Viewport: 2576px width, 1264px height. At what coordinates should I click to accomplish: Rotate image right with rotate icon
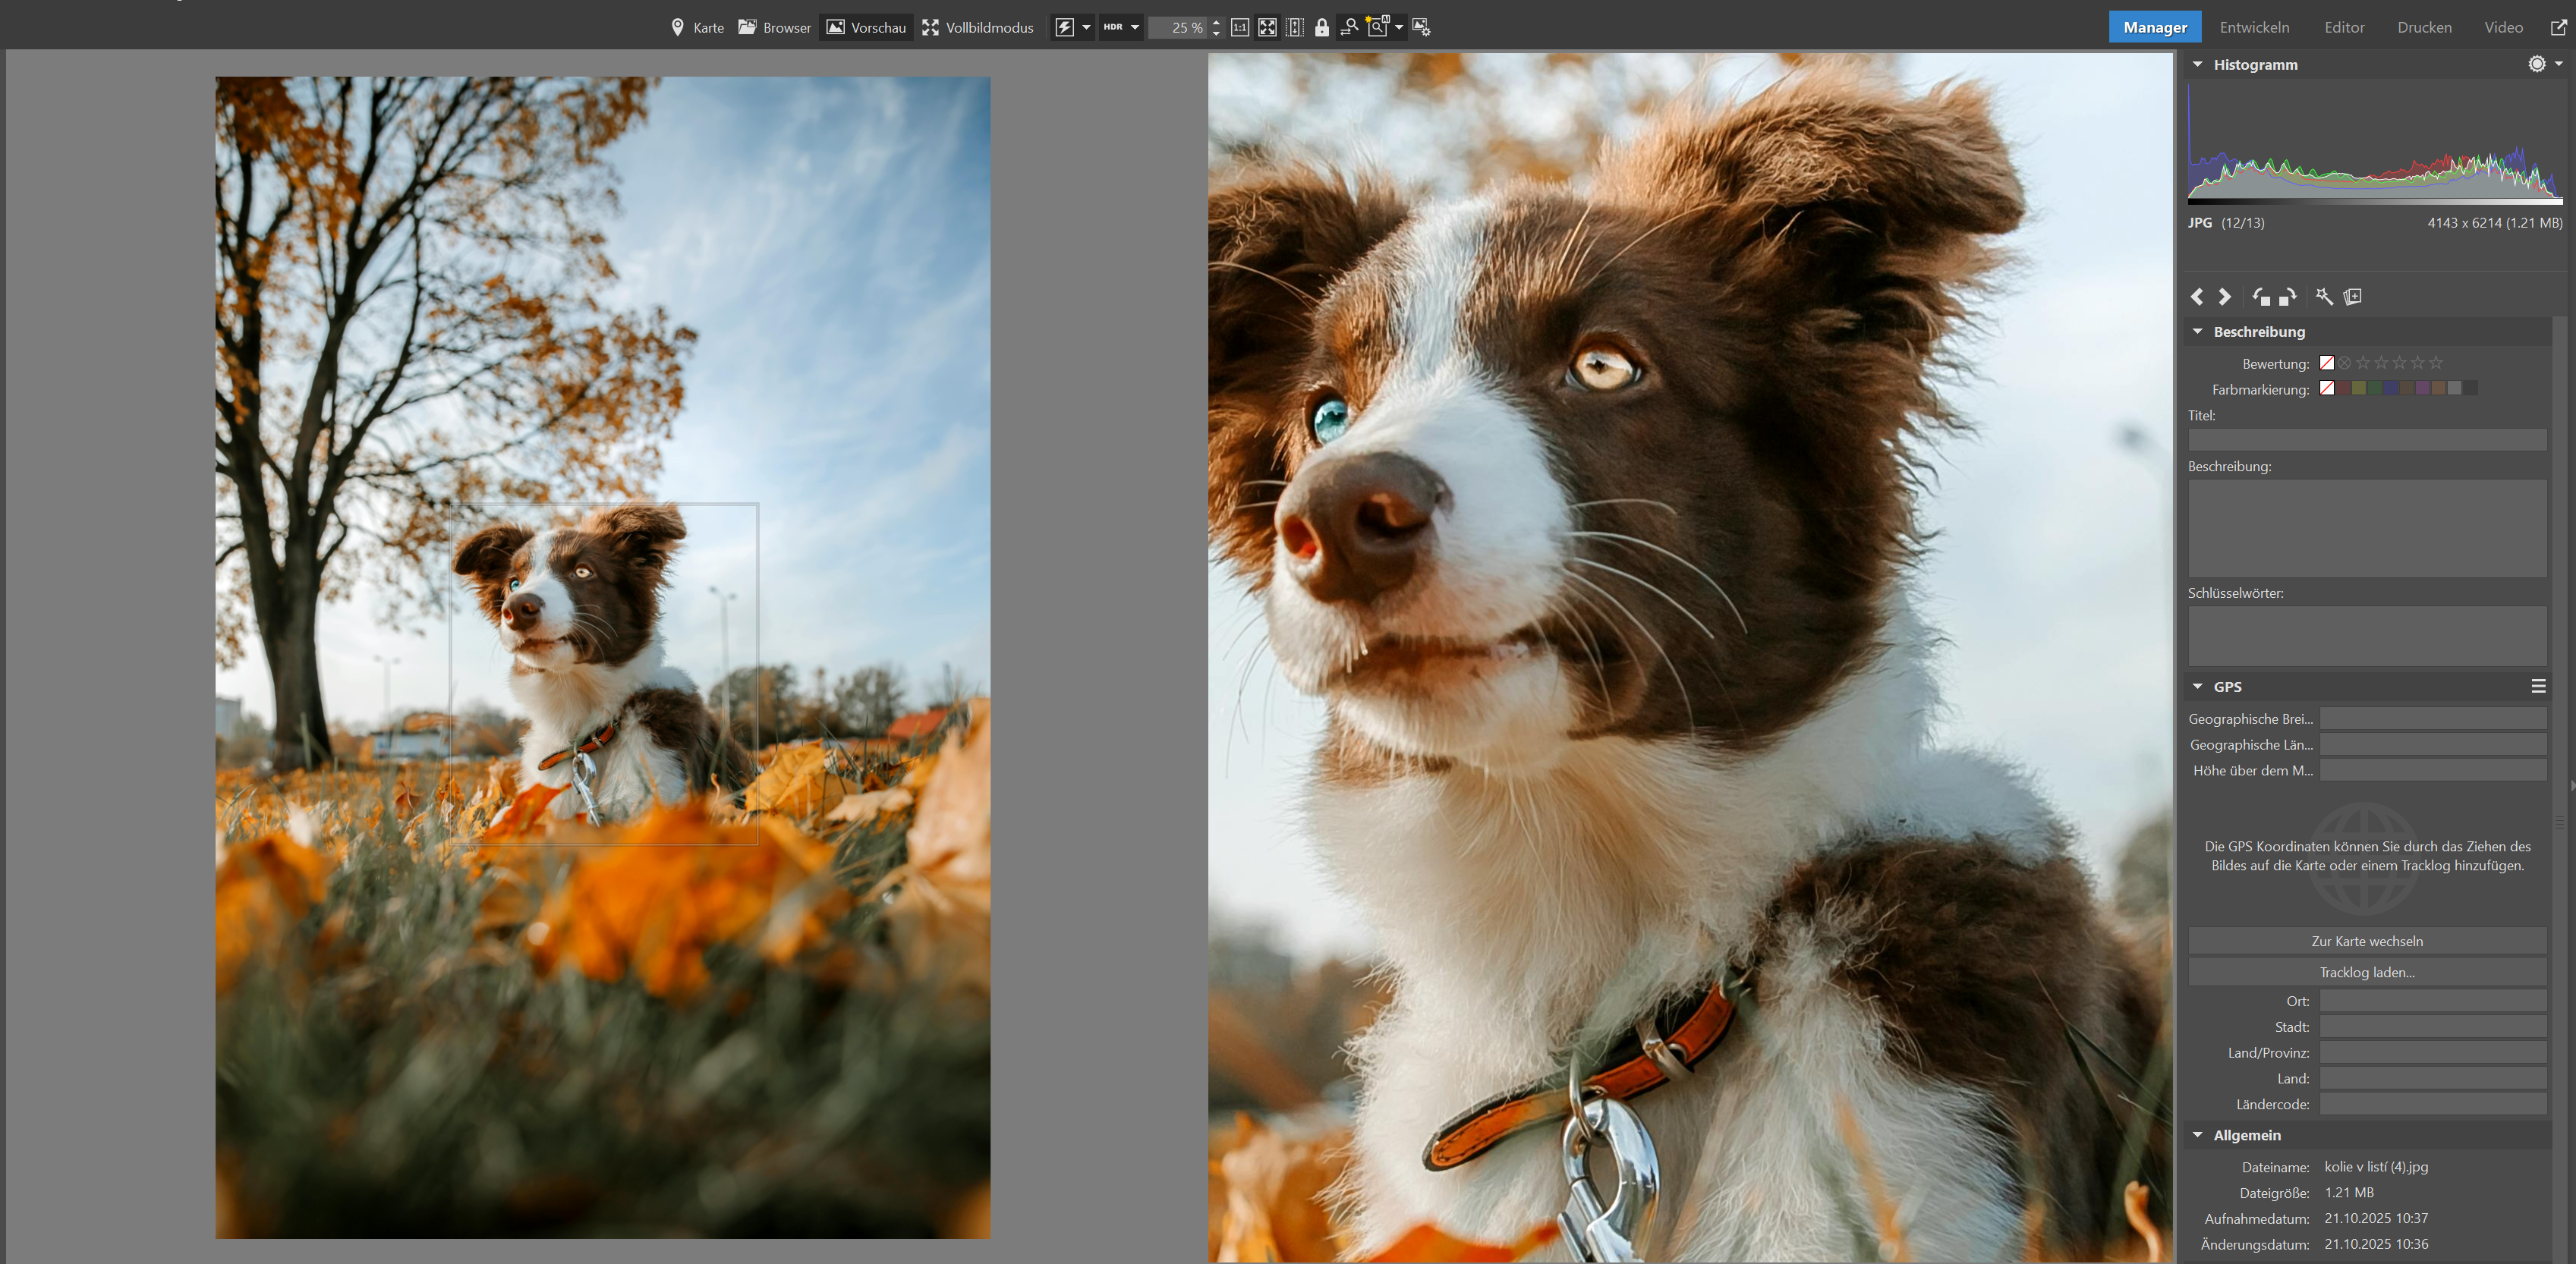point(2288,297)
